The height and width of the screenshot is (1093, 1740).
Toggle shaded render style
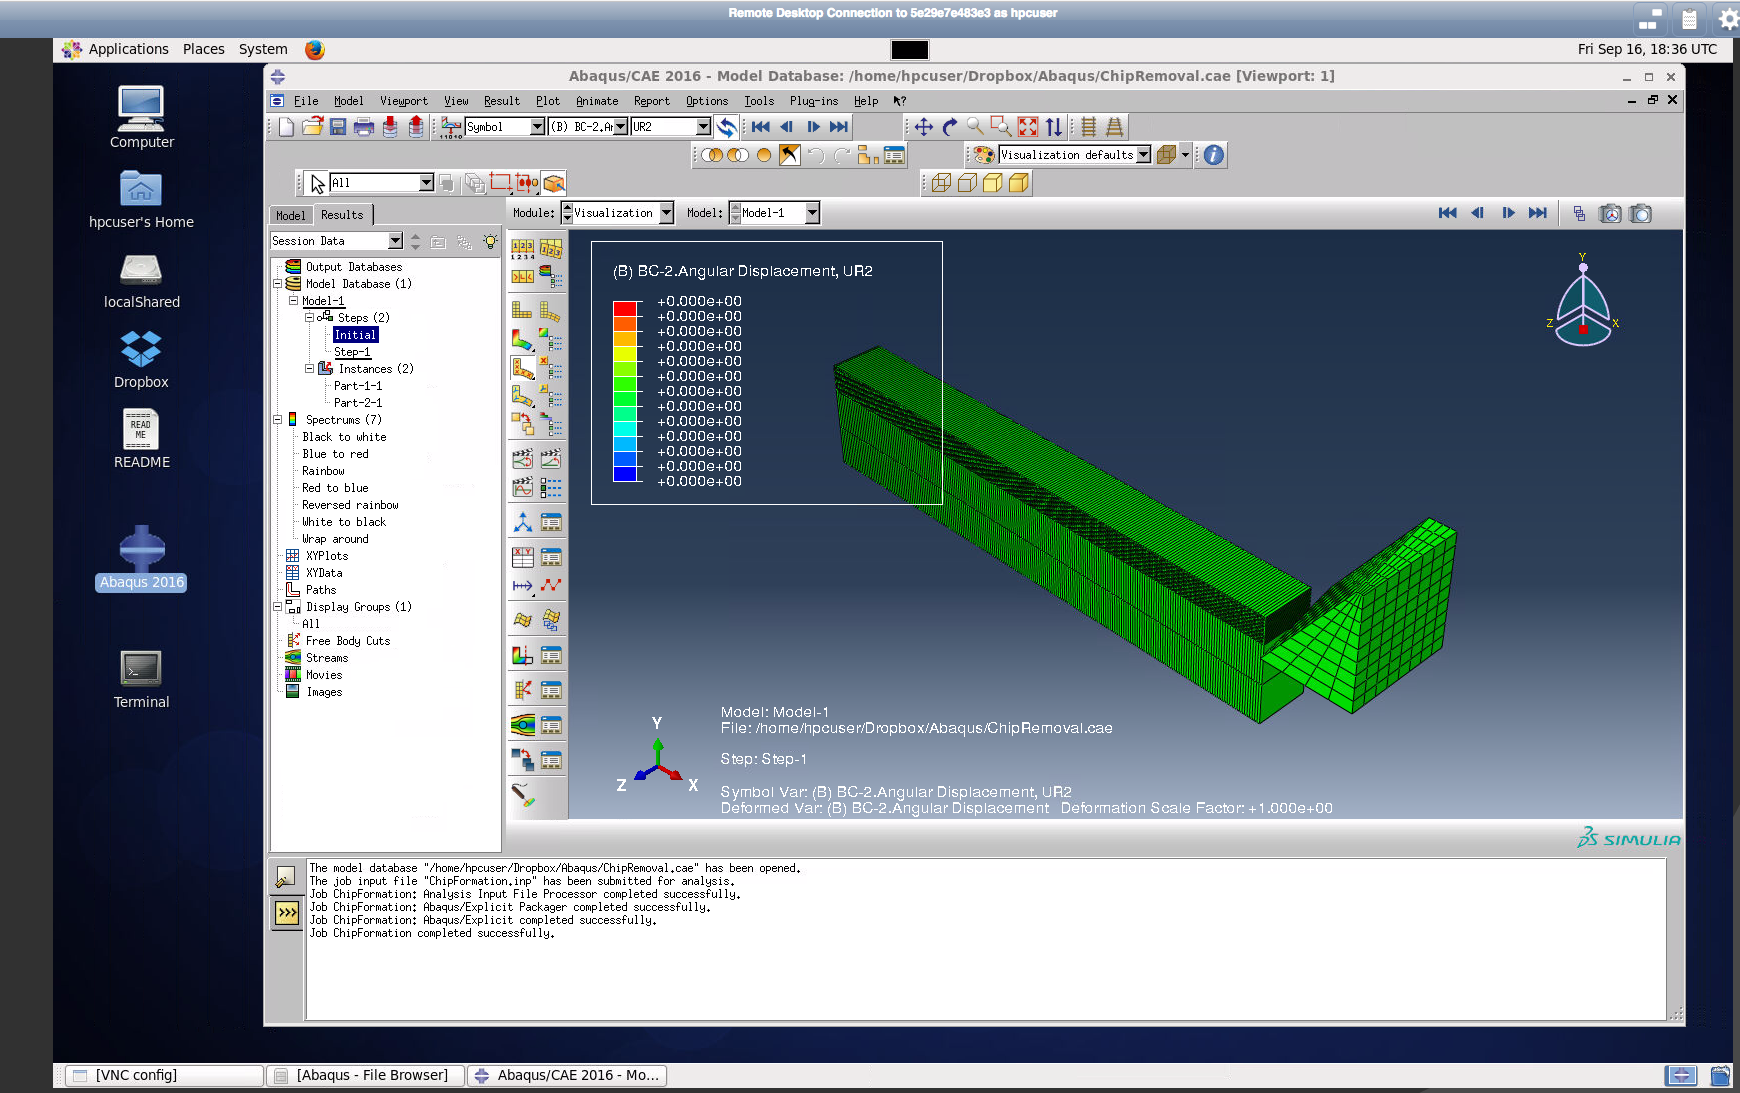tap(1019, 183)
